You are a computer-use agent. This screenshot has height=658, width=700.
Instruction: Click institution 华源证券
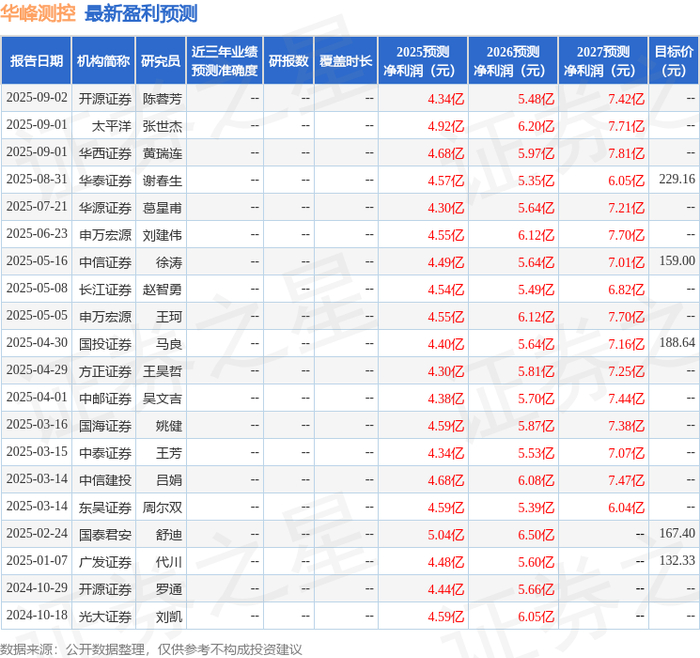pos(105,208)
